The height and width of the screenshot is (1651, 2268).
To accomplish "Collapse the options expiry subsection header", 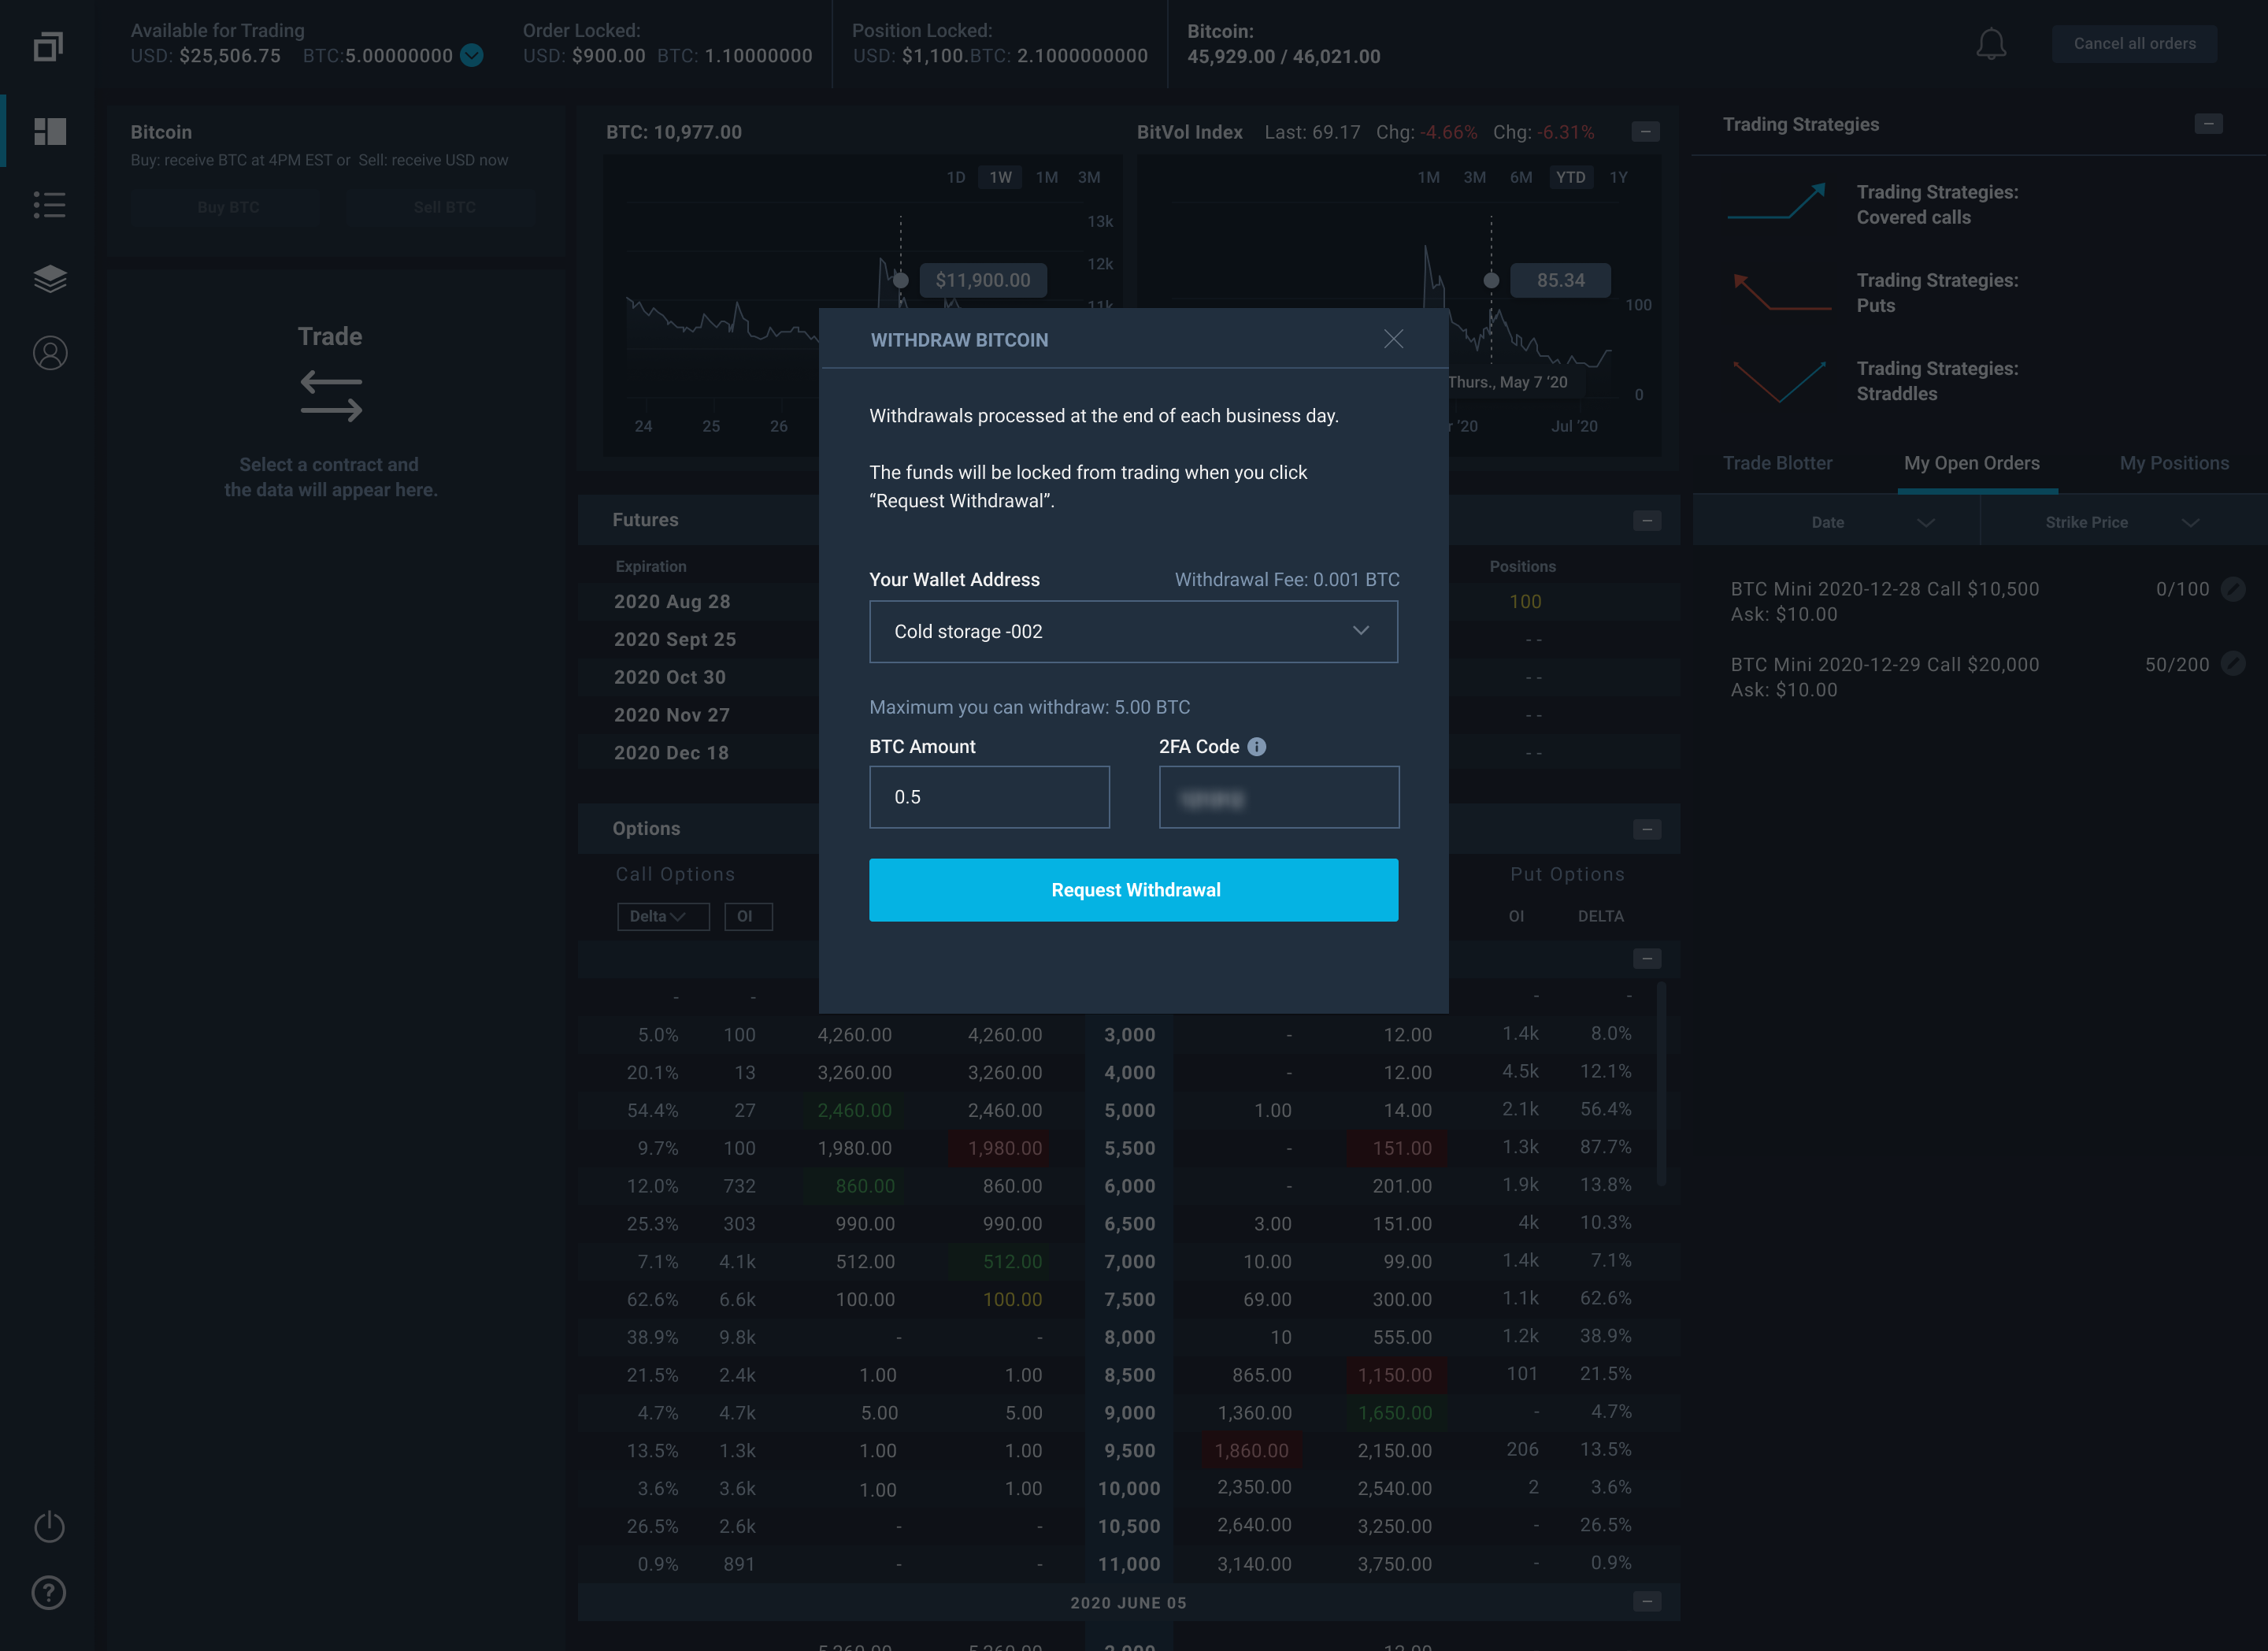I will [1647, 959].
